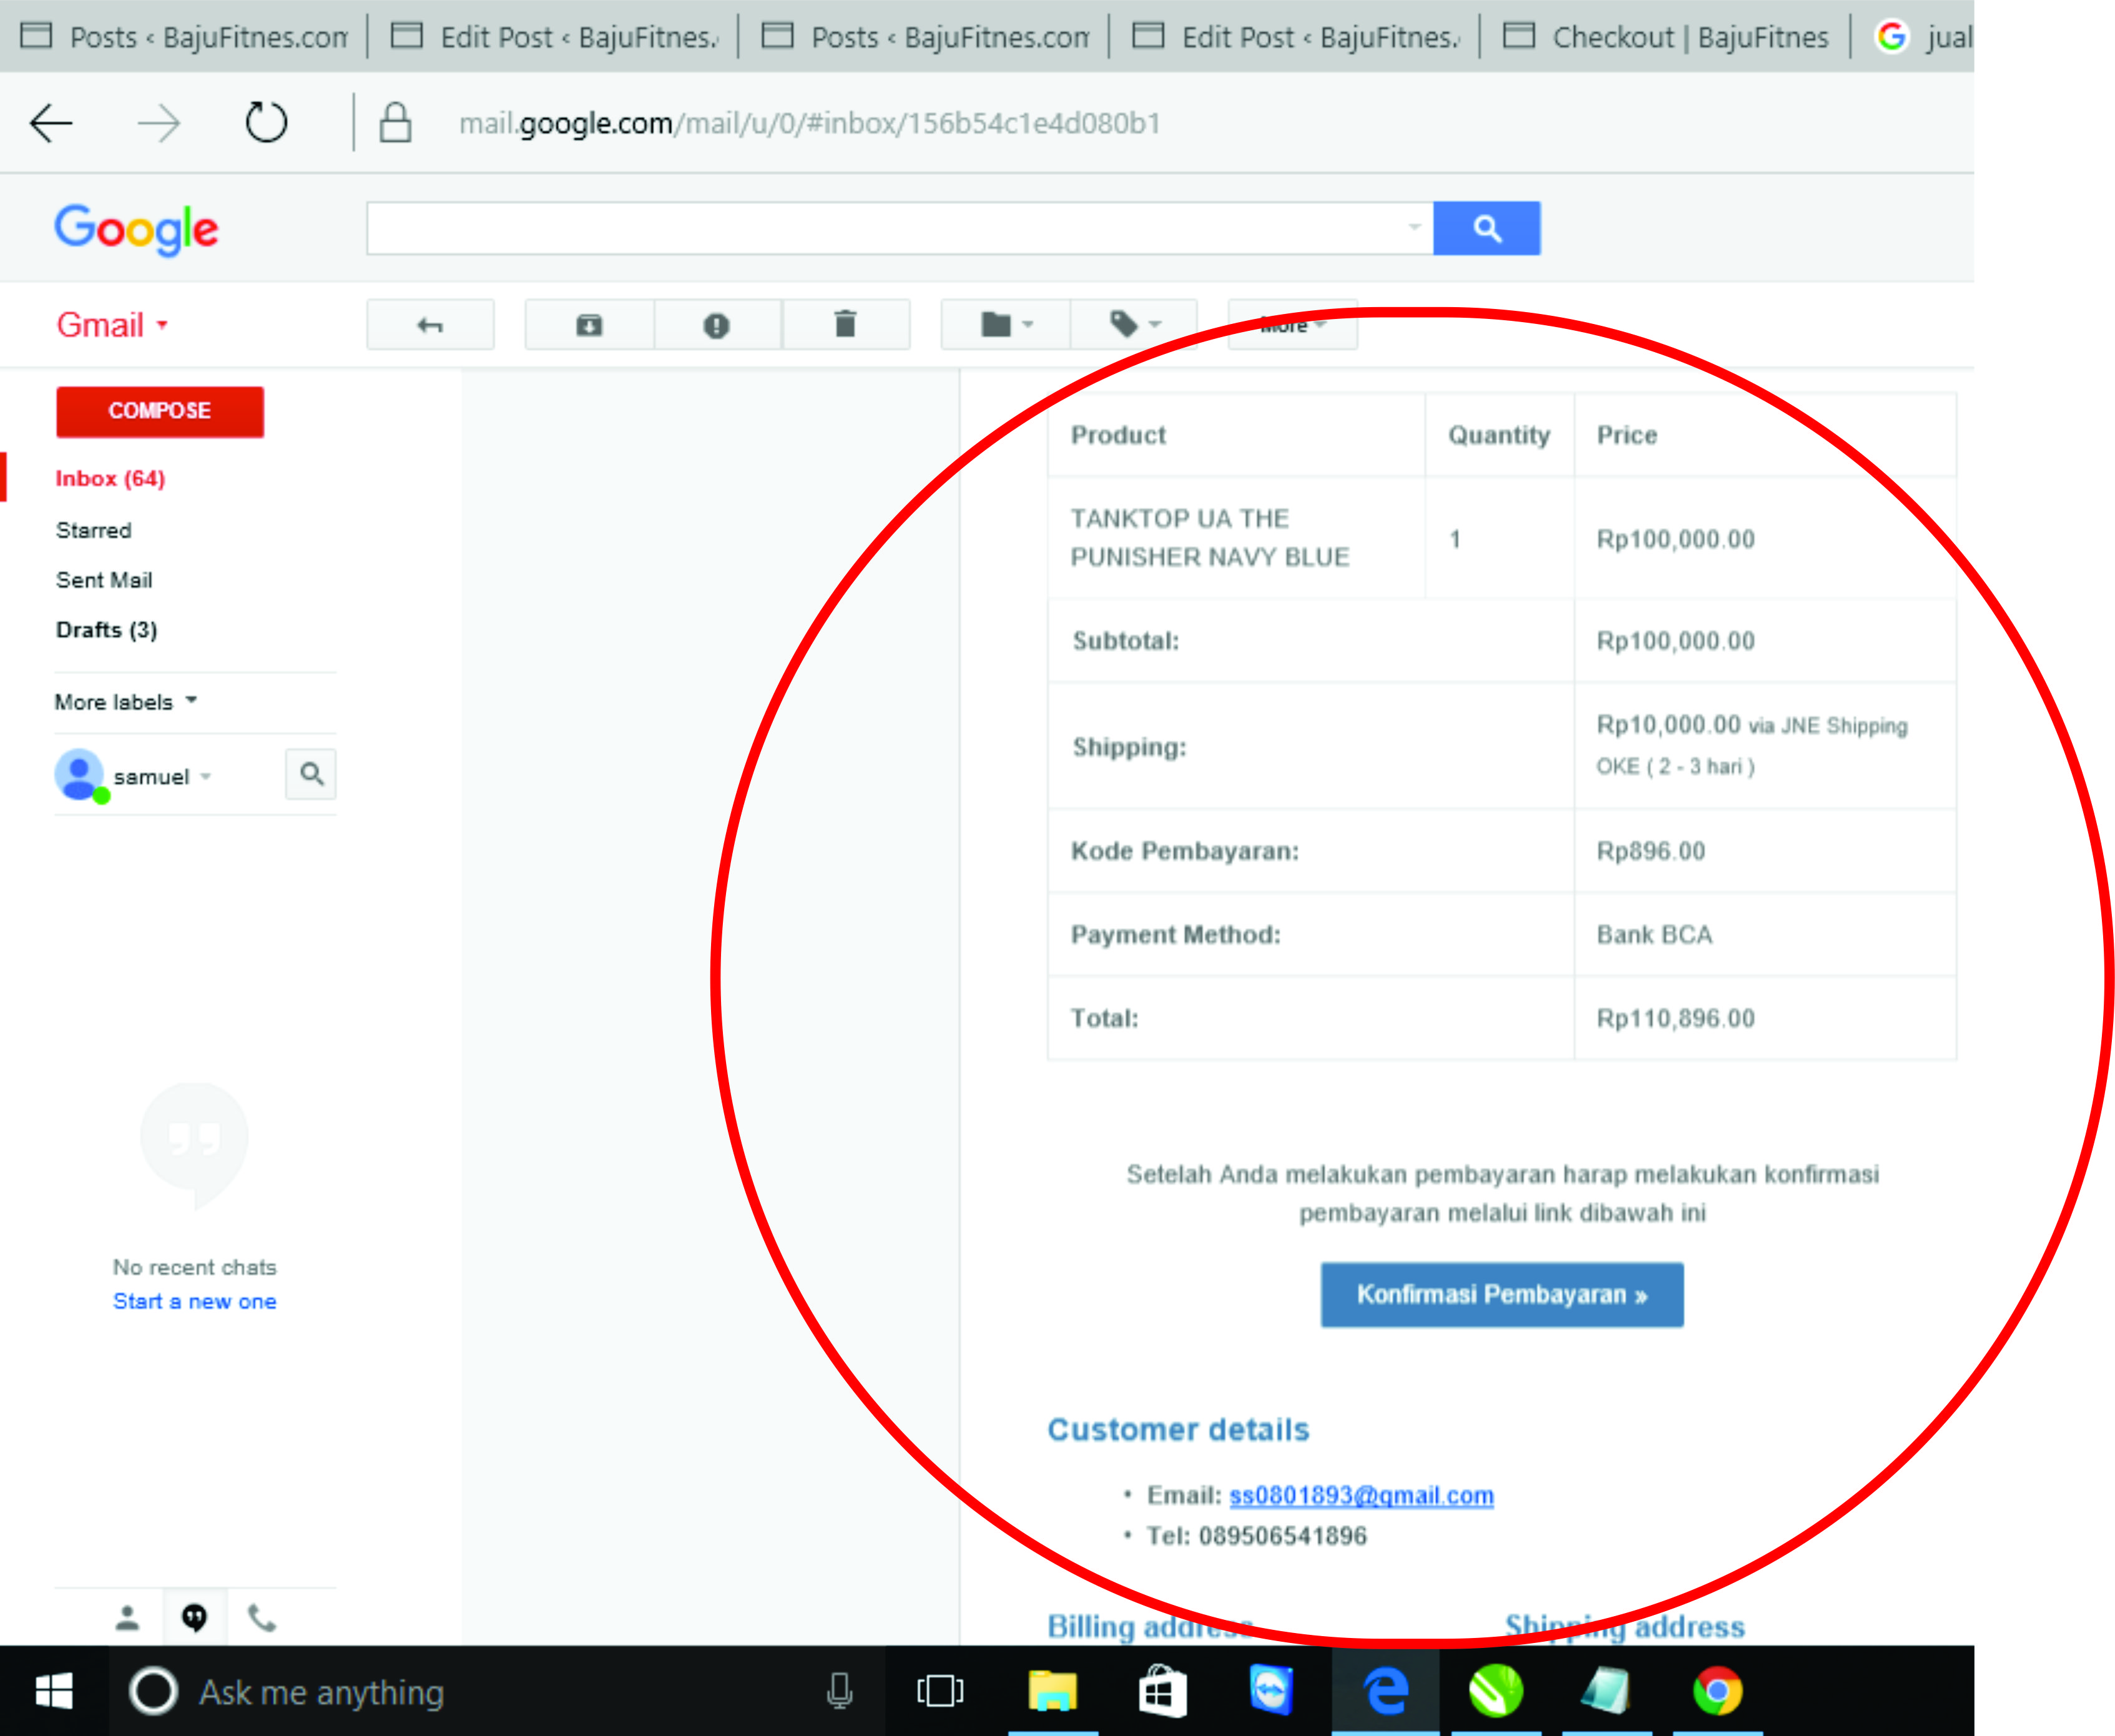The width and height of the screenshot is (2115, 1736).
Task: Switch to second Posts BajuFitnes tab
Action: 926,37
